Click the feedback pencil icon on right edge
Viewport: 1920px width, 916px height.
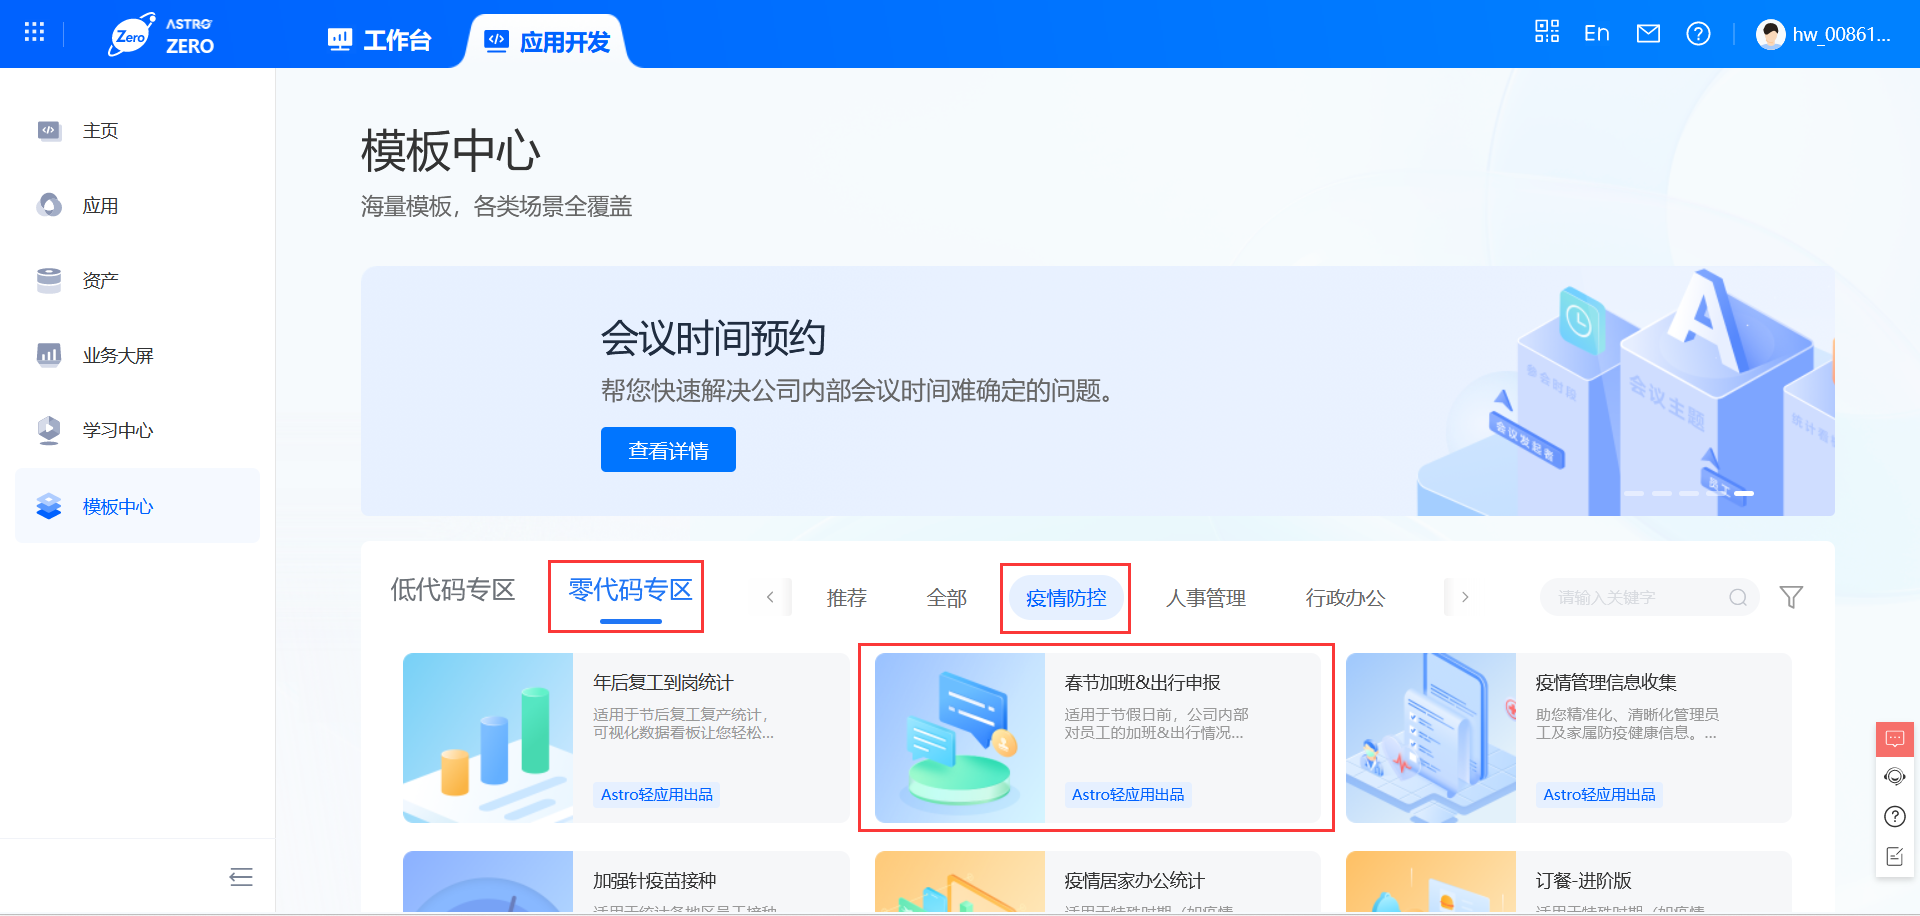tap(1894, 855)
